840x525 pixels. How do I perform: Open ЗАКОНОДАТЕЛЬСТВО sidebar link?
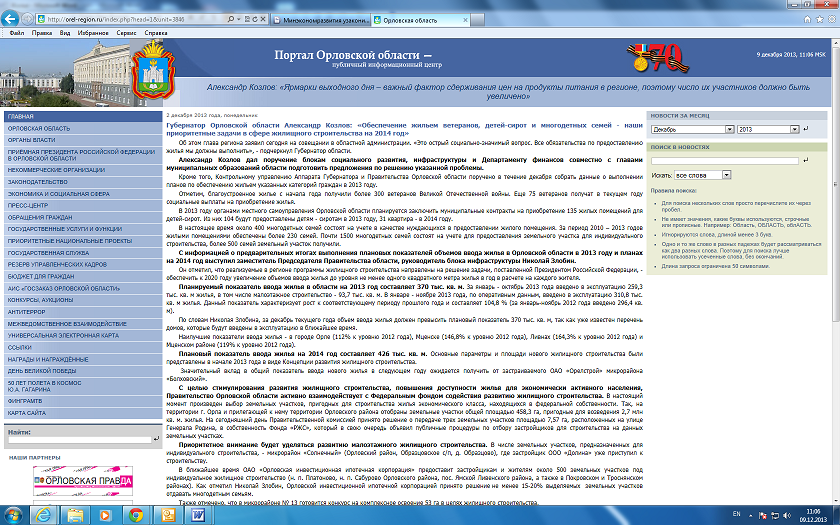point(83,182)
